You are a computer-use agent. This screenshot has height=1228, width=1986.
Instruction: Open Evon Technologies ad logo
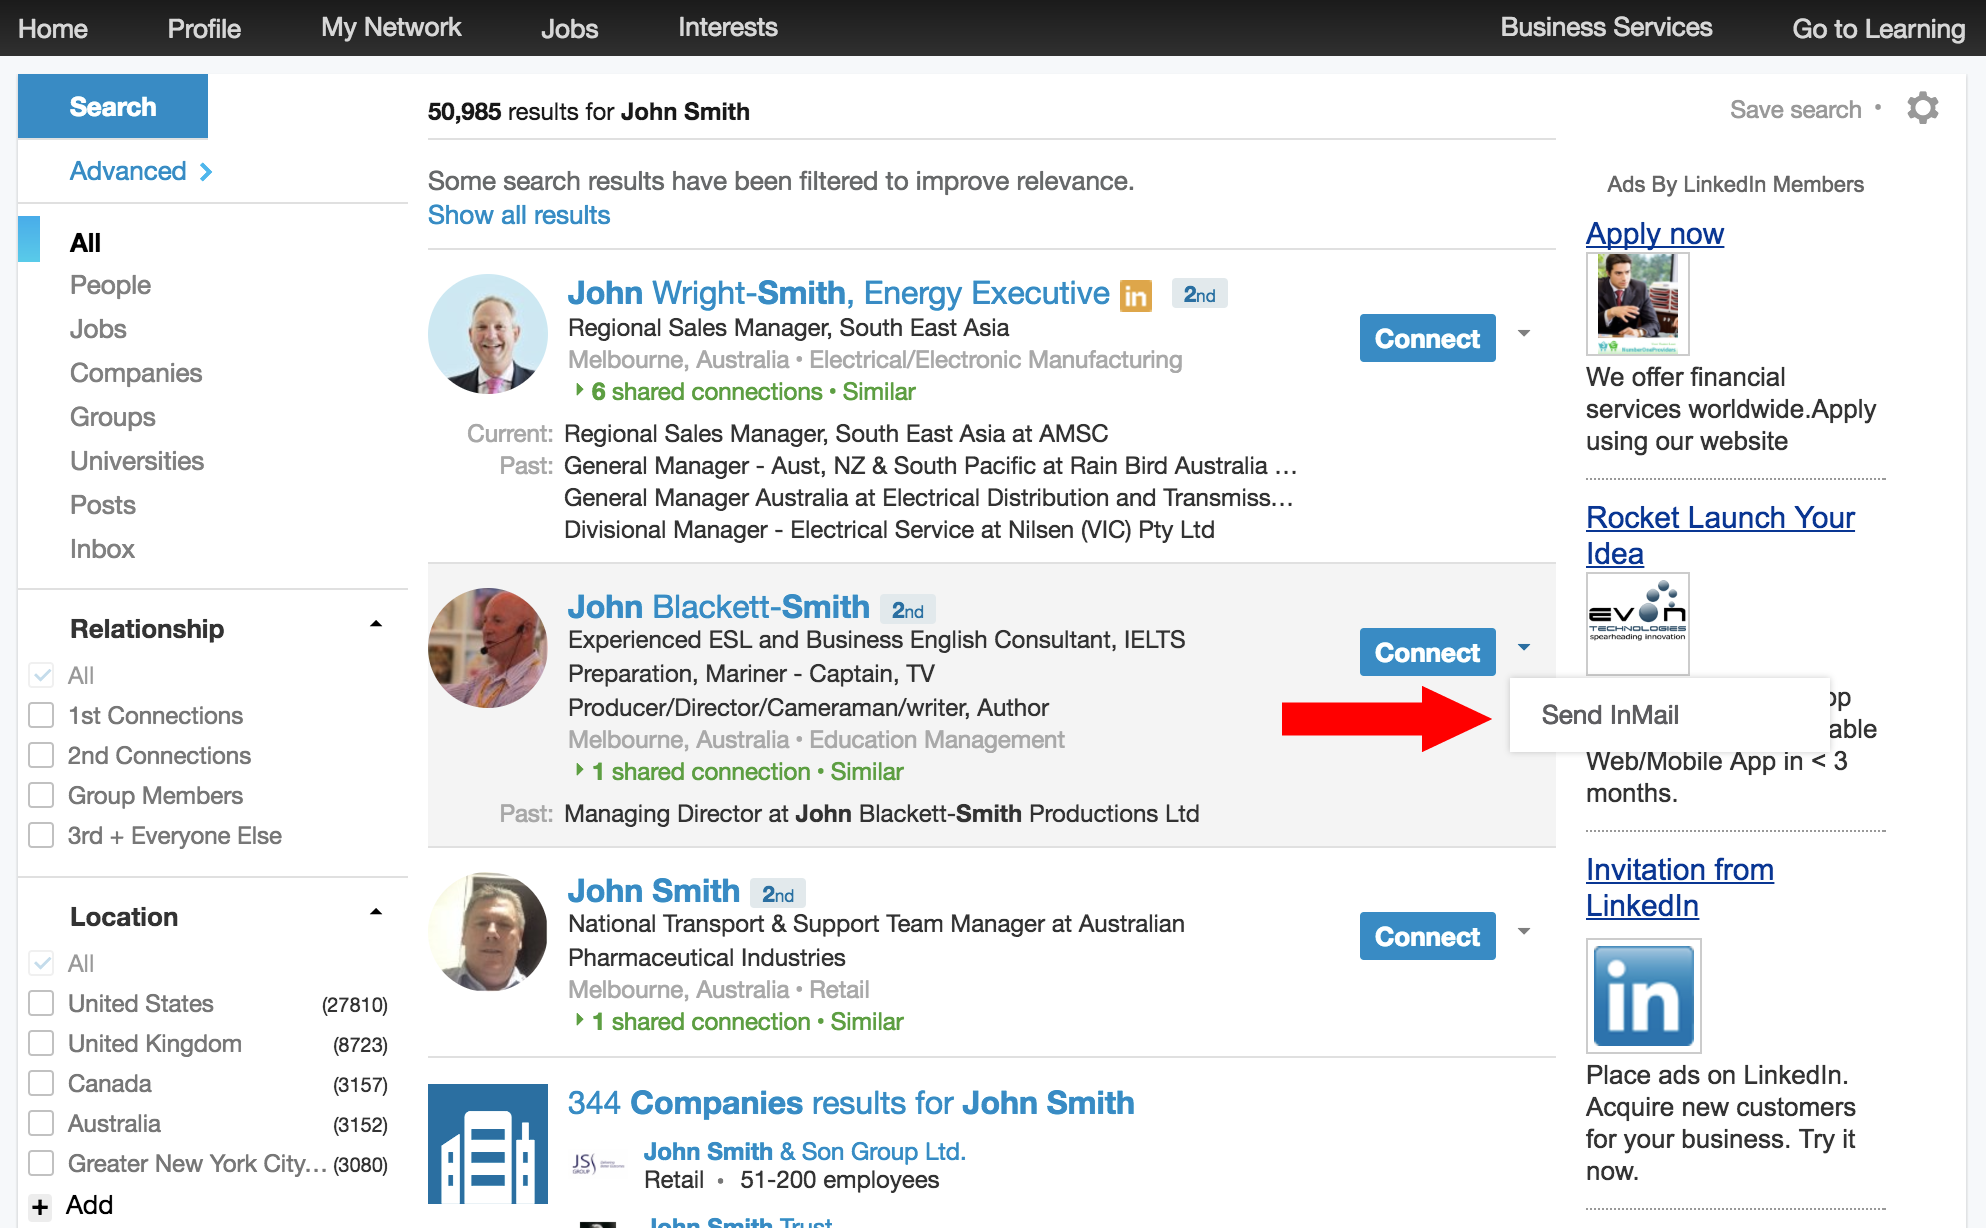click(x=1638, y=624)
